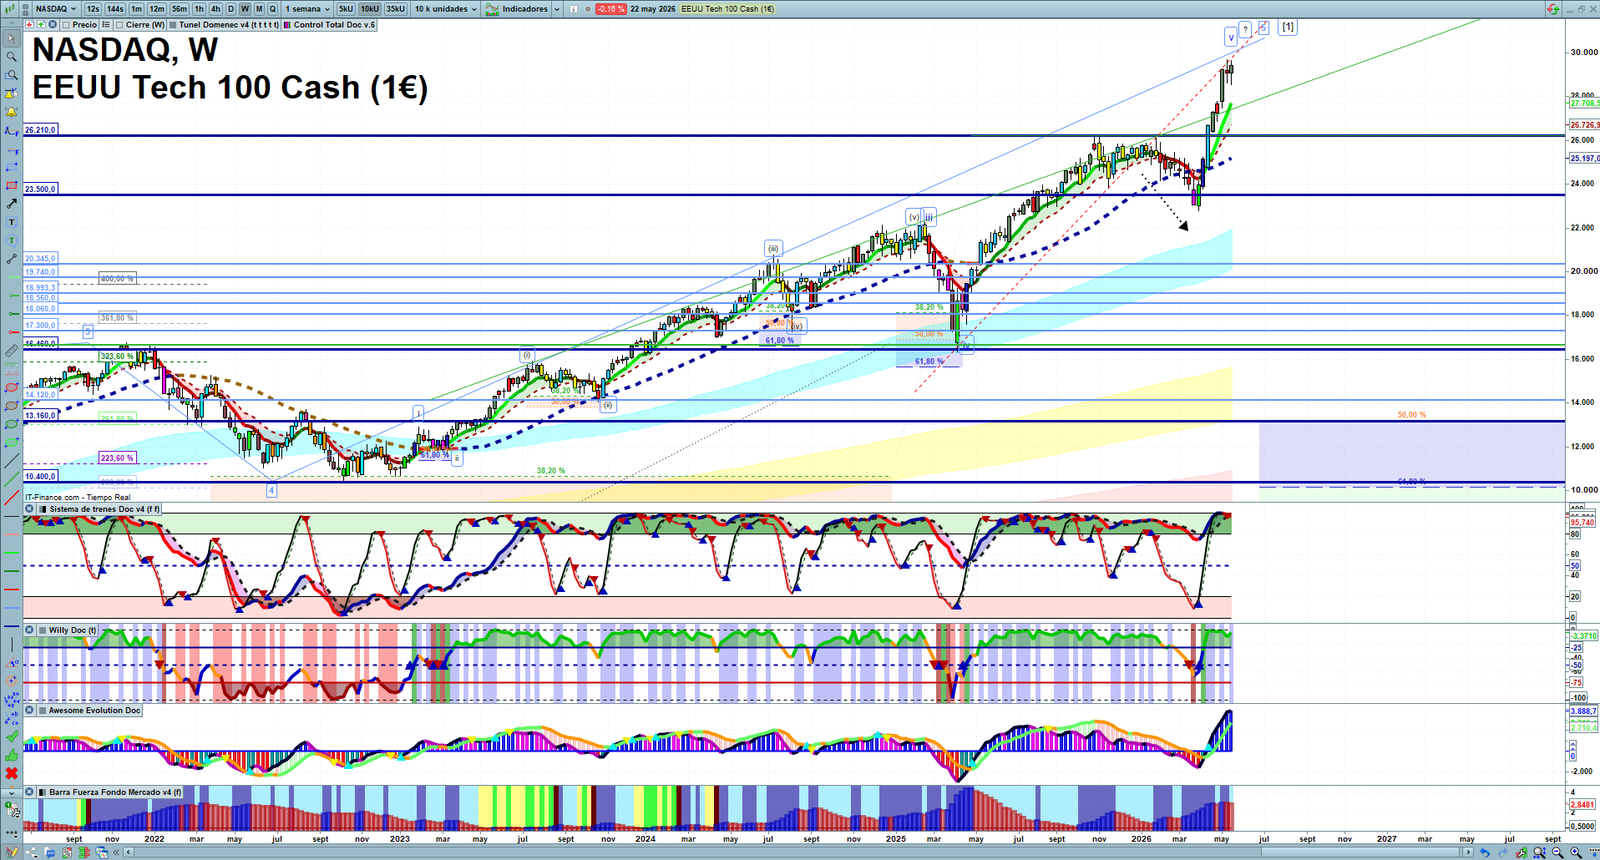This screenshot has height=860, width=1600.
Task: Open the list icon beside Precio
Action: [x=106, y=25]
